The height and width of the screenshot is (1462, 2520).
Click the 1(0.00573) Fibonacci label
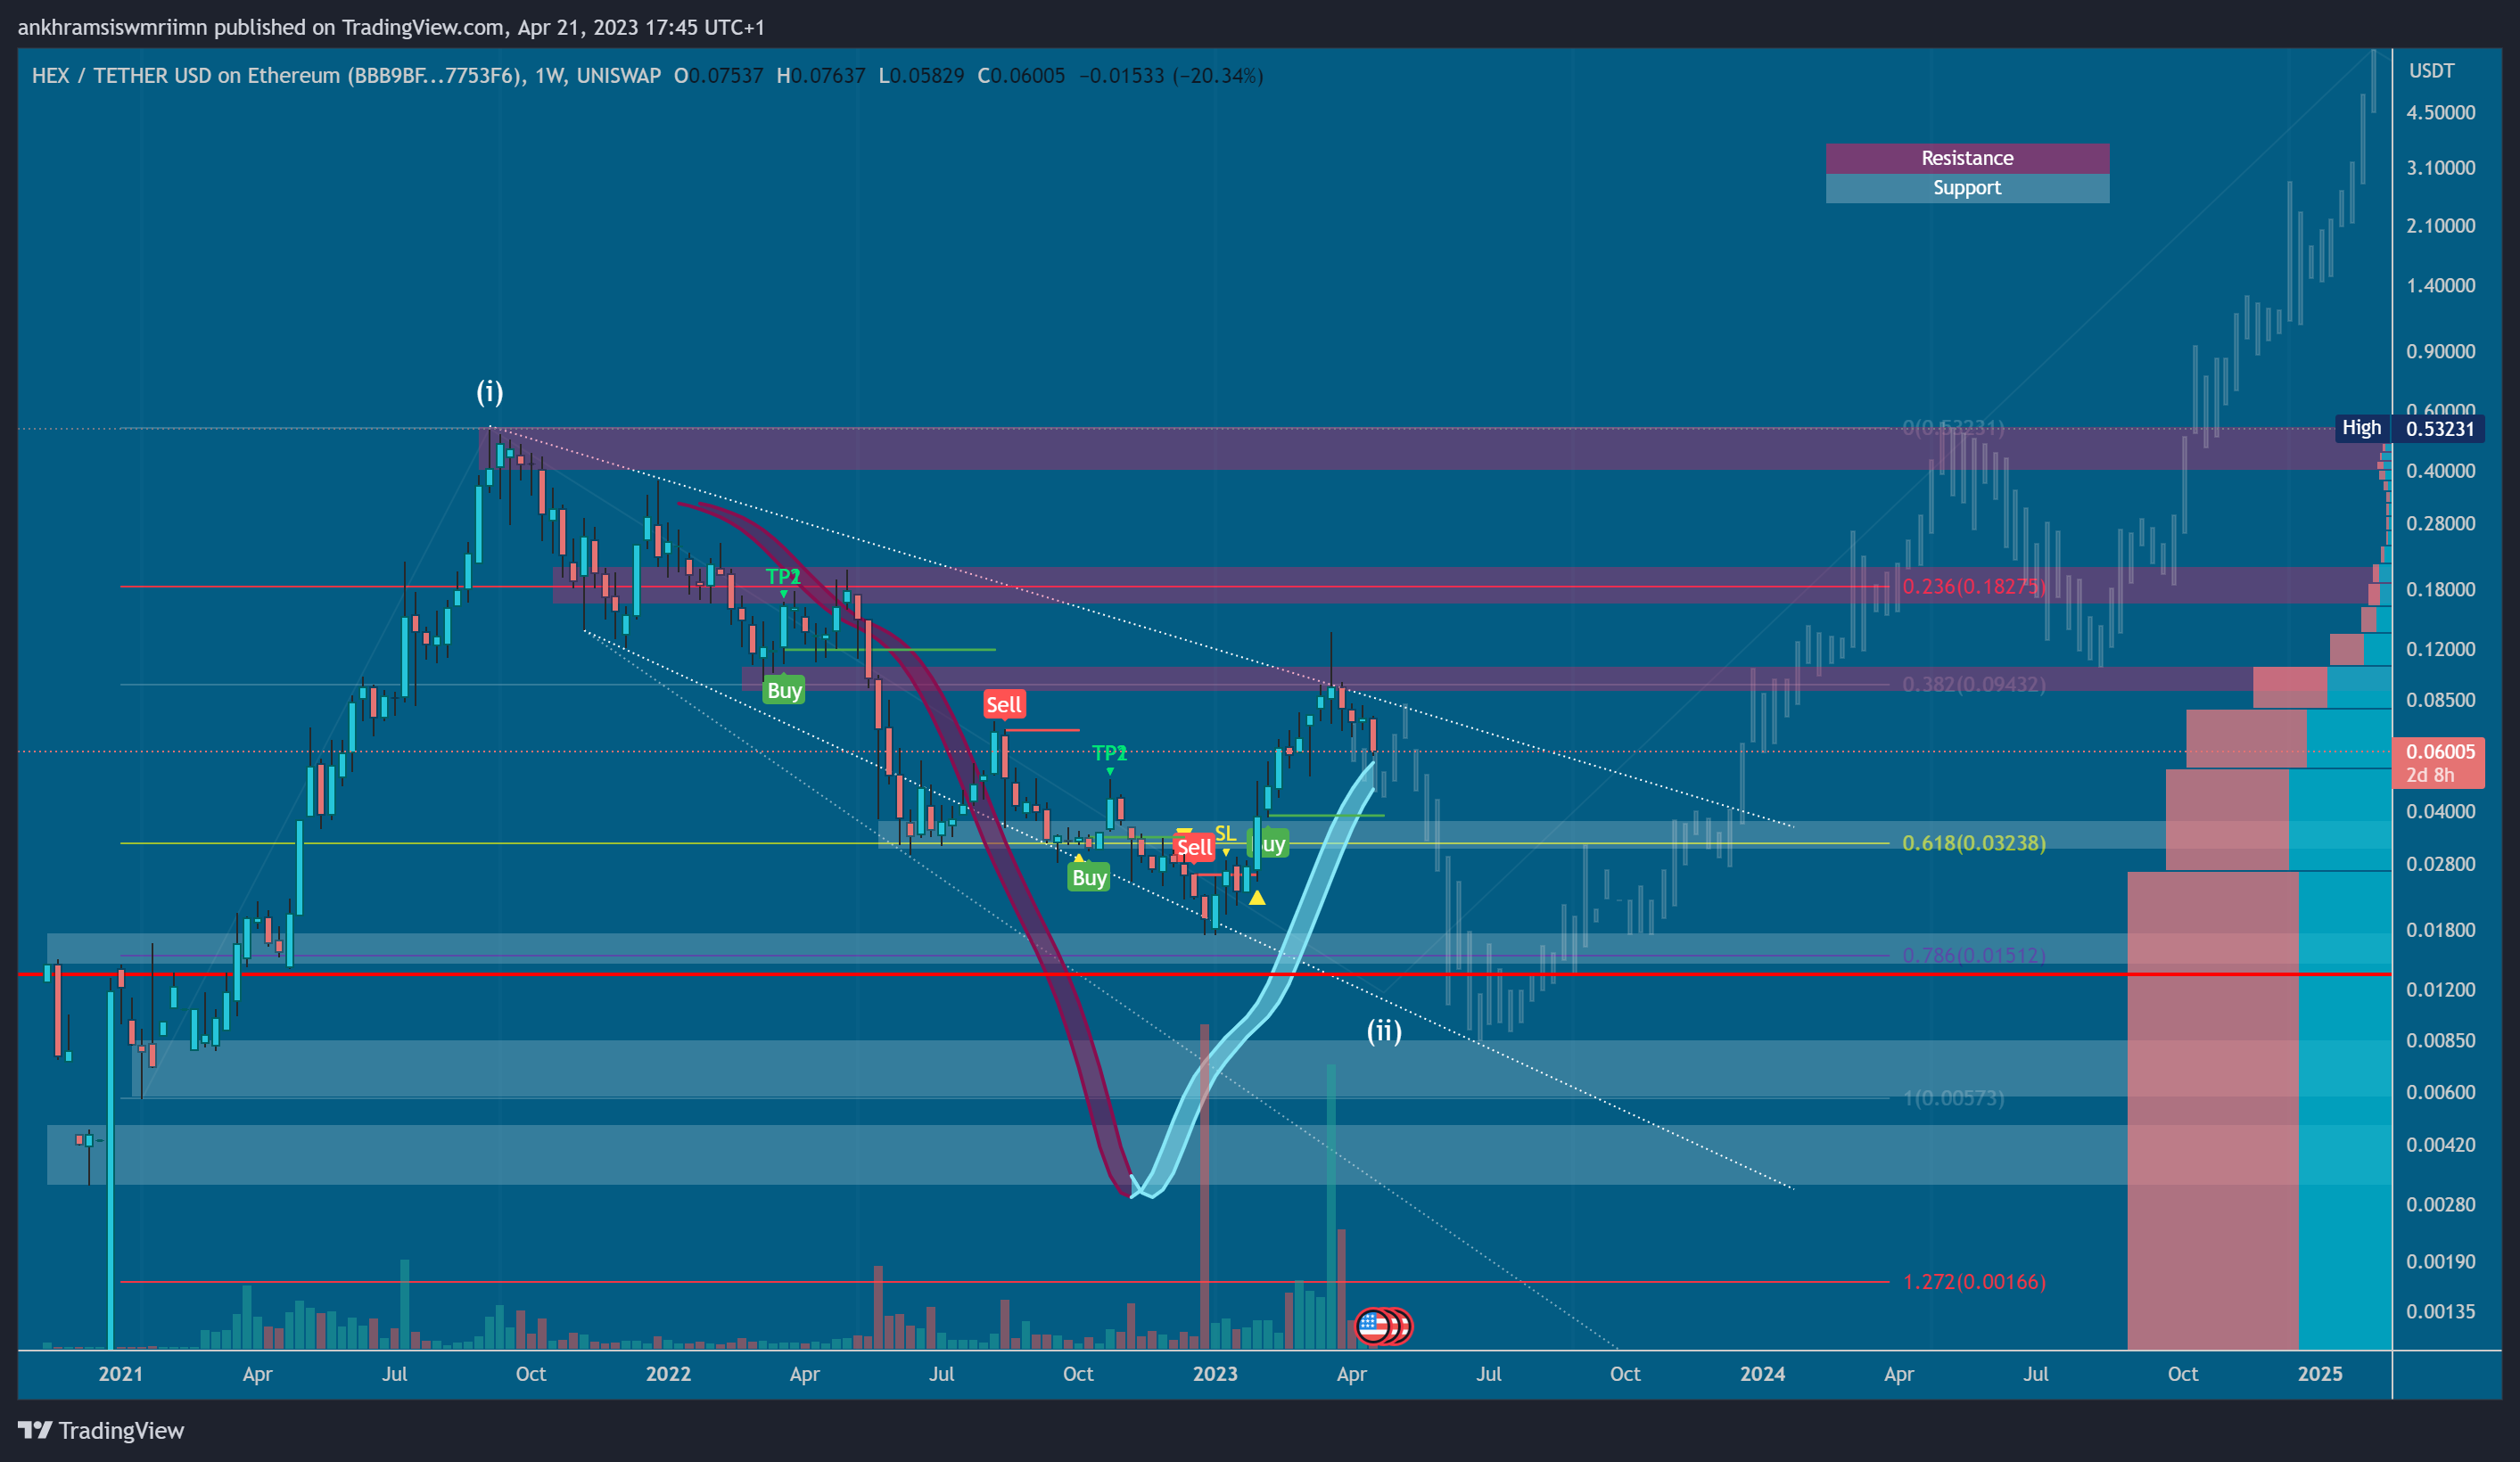[x=1953, y=1098]
